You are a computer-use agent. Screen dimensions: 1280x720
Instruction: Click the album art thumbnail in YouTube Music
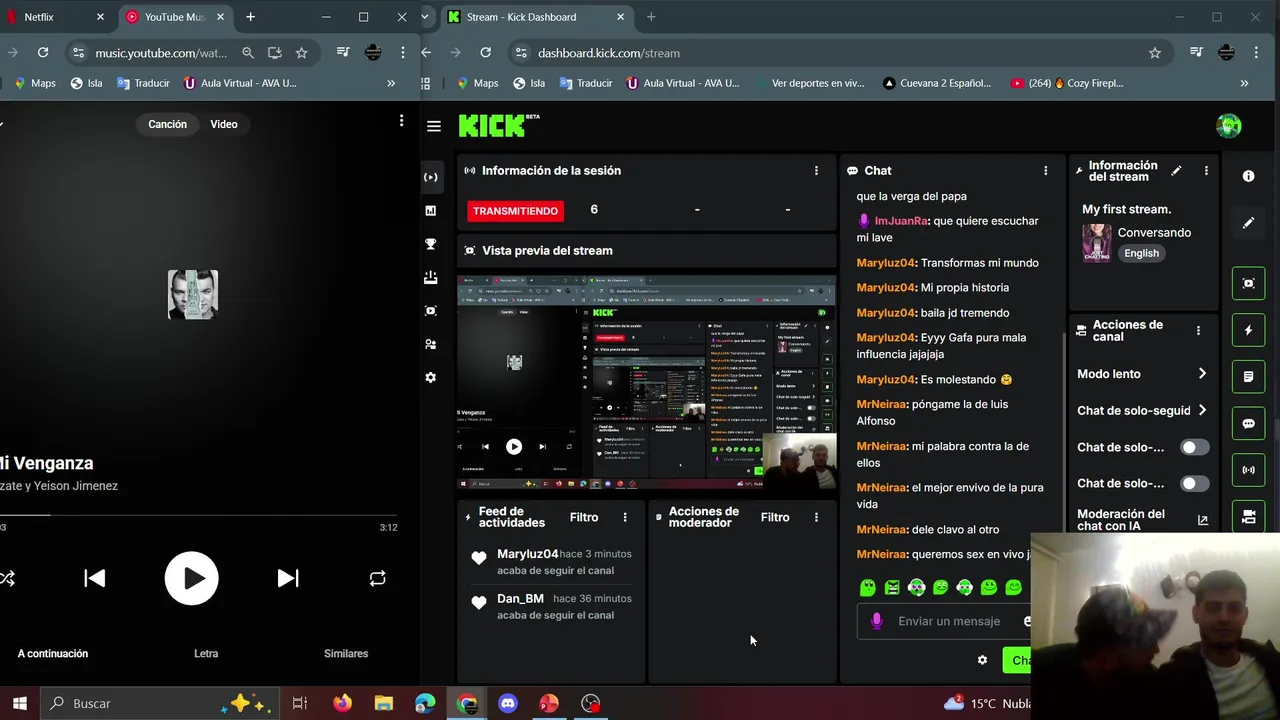click(x=193, y=294)
